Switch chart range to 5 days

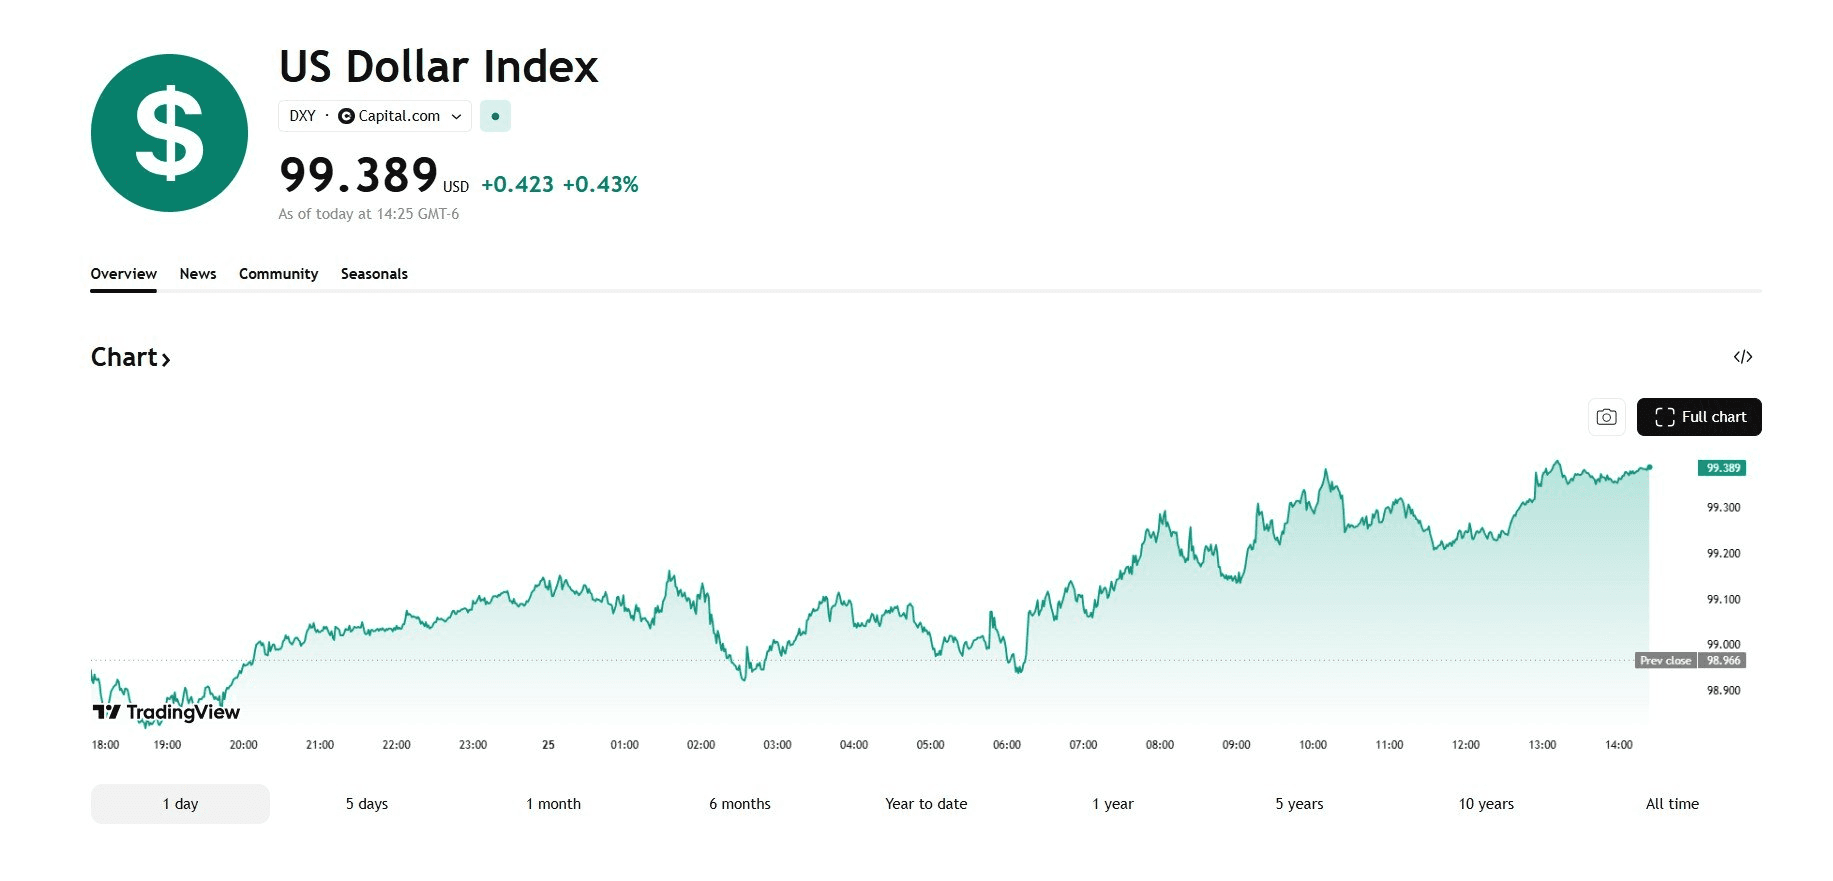point(367,804)
